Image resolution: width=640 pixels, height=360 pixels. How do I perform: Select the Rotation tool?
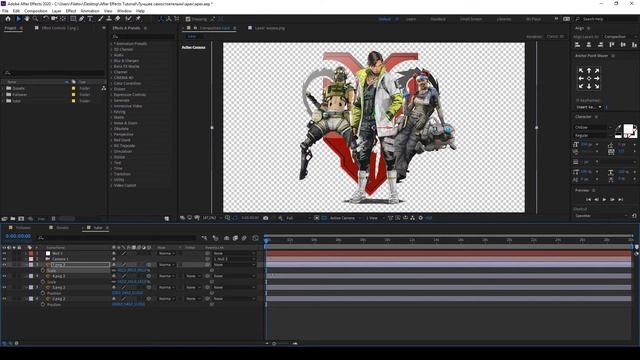tap(46, 19)
